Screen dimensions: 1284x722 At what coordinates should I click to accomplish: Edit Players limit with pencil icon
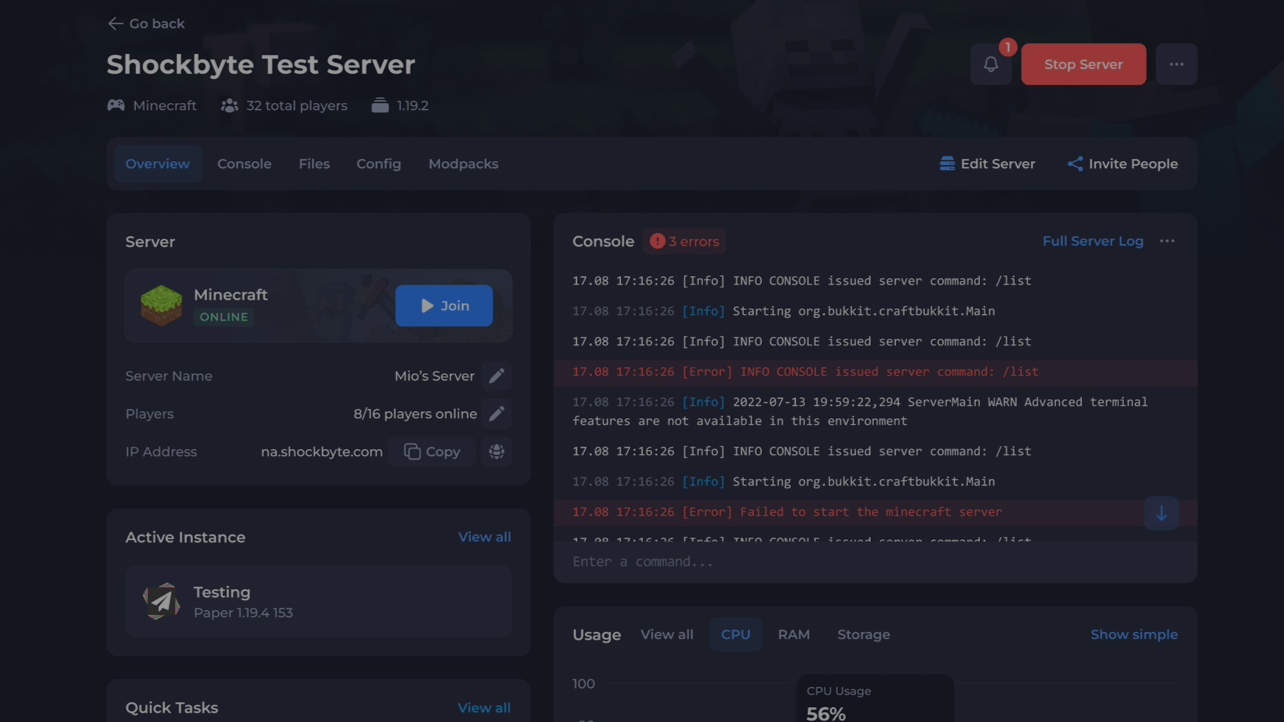point(496,414)
